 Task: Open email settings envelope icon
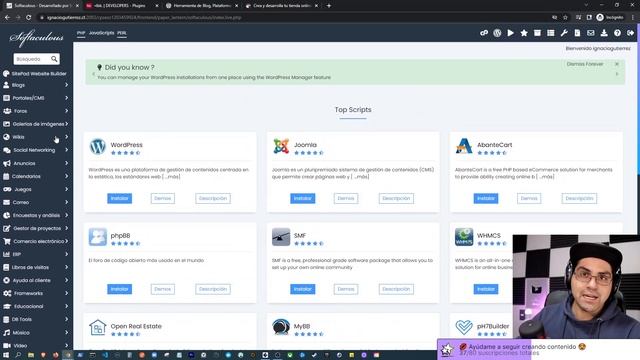pos(591,33)
